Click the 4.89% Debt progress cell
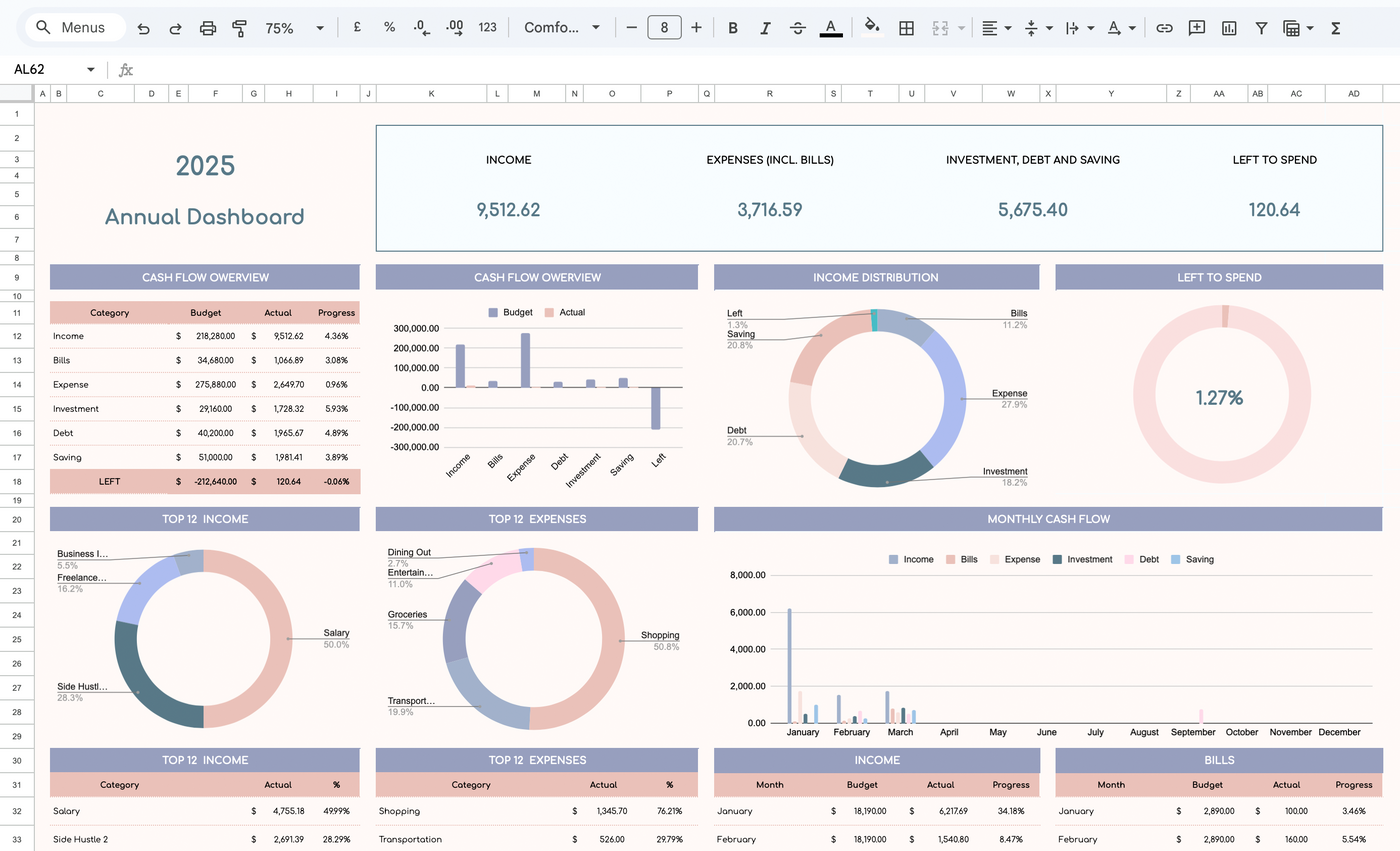 click(x=336, y=433)
